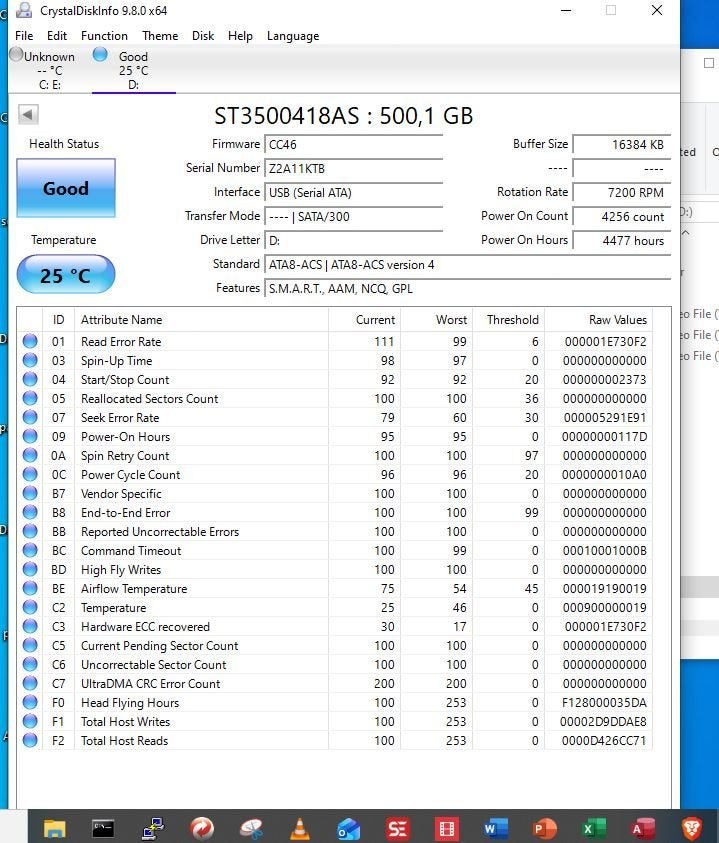Select the Uncorrectable Sector Count text
719x843 pixels.
point(153,665)
